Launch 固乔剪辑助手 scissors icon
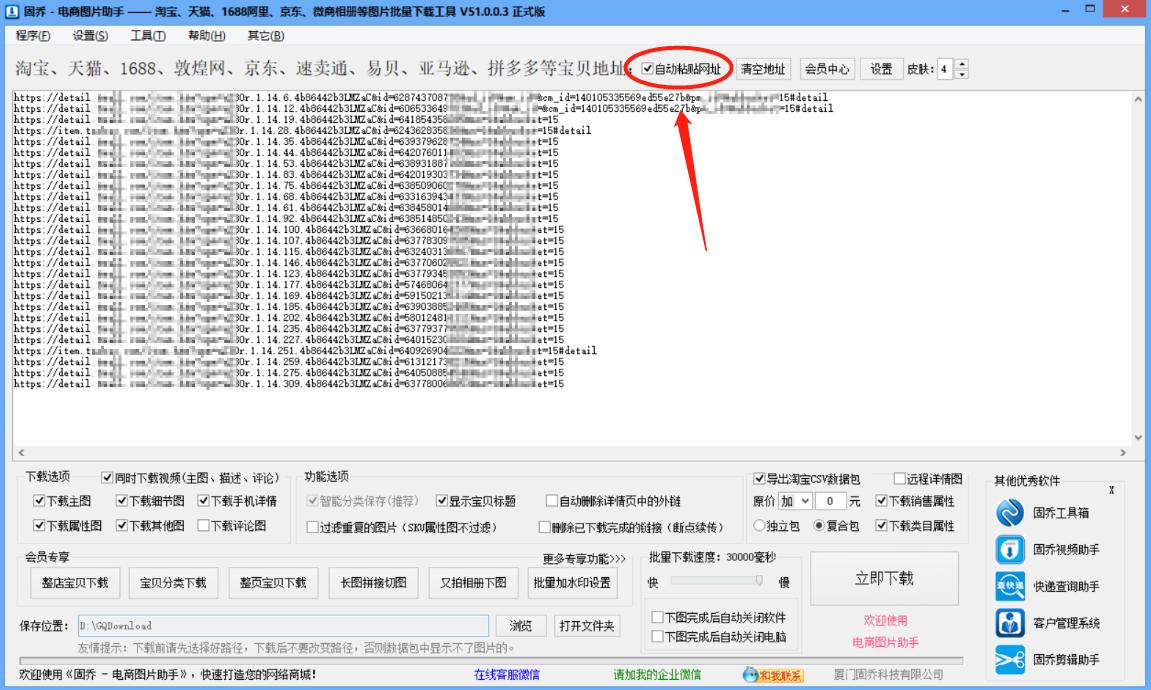1151x690 pixels. 1010,659
